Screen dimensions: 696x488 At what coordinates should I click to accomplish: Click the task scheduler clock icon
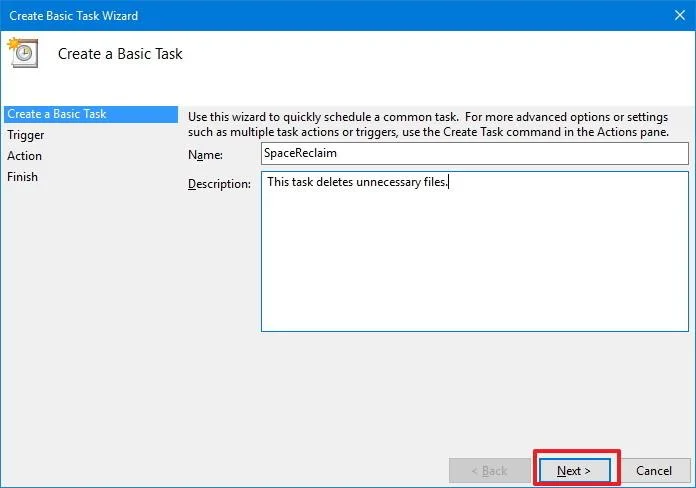tap(23, 52)
